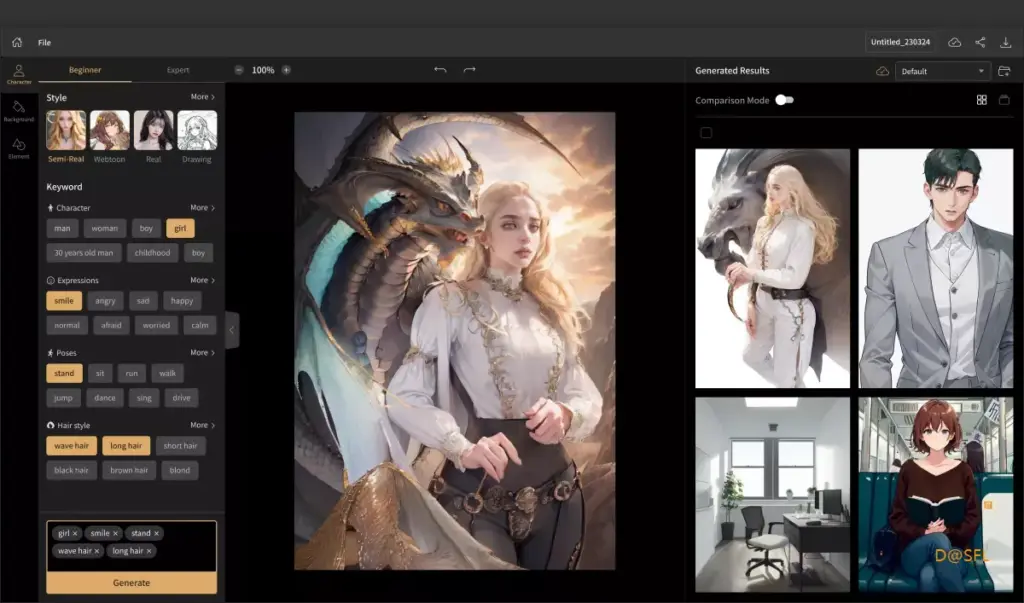Toggle the short hair keyword
The height and width of the screenshot is (603, 1024).
pos(180,446)
